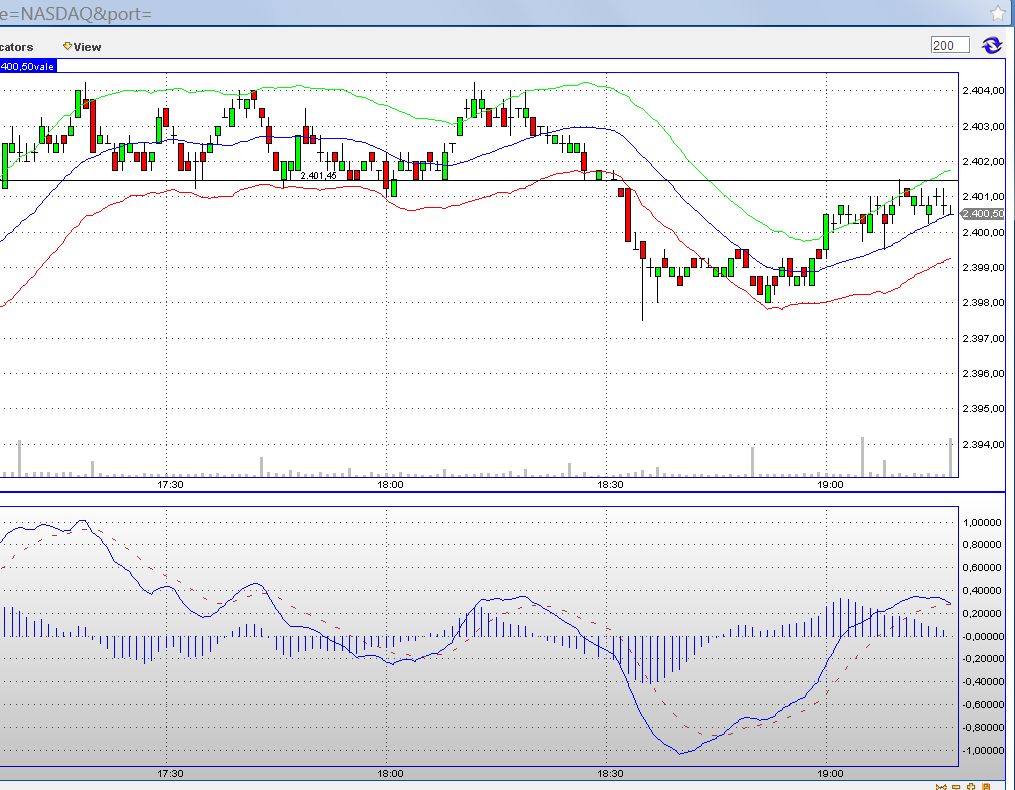Image resolution: width=1015 pixels, height=790 pixels.
Task: Click the blue refresh chart icon
Action: click(x=991, y=44)
